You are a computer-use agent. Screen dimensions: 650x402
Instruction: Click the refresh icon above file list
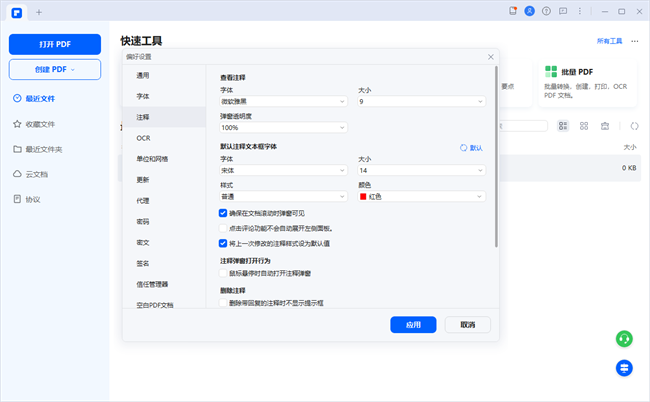click(x=633, y=126)
